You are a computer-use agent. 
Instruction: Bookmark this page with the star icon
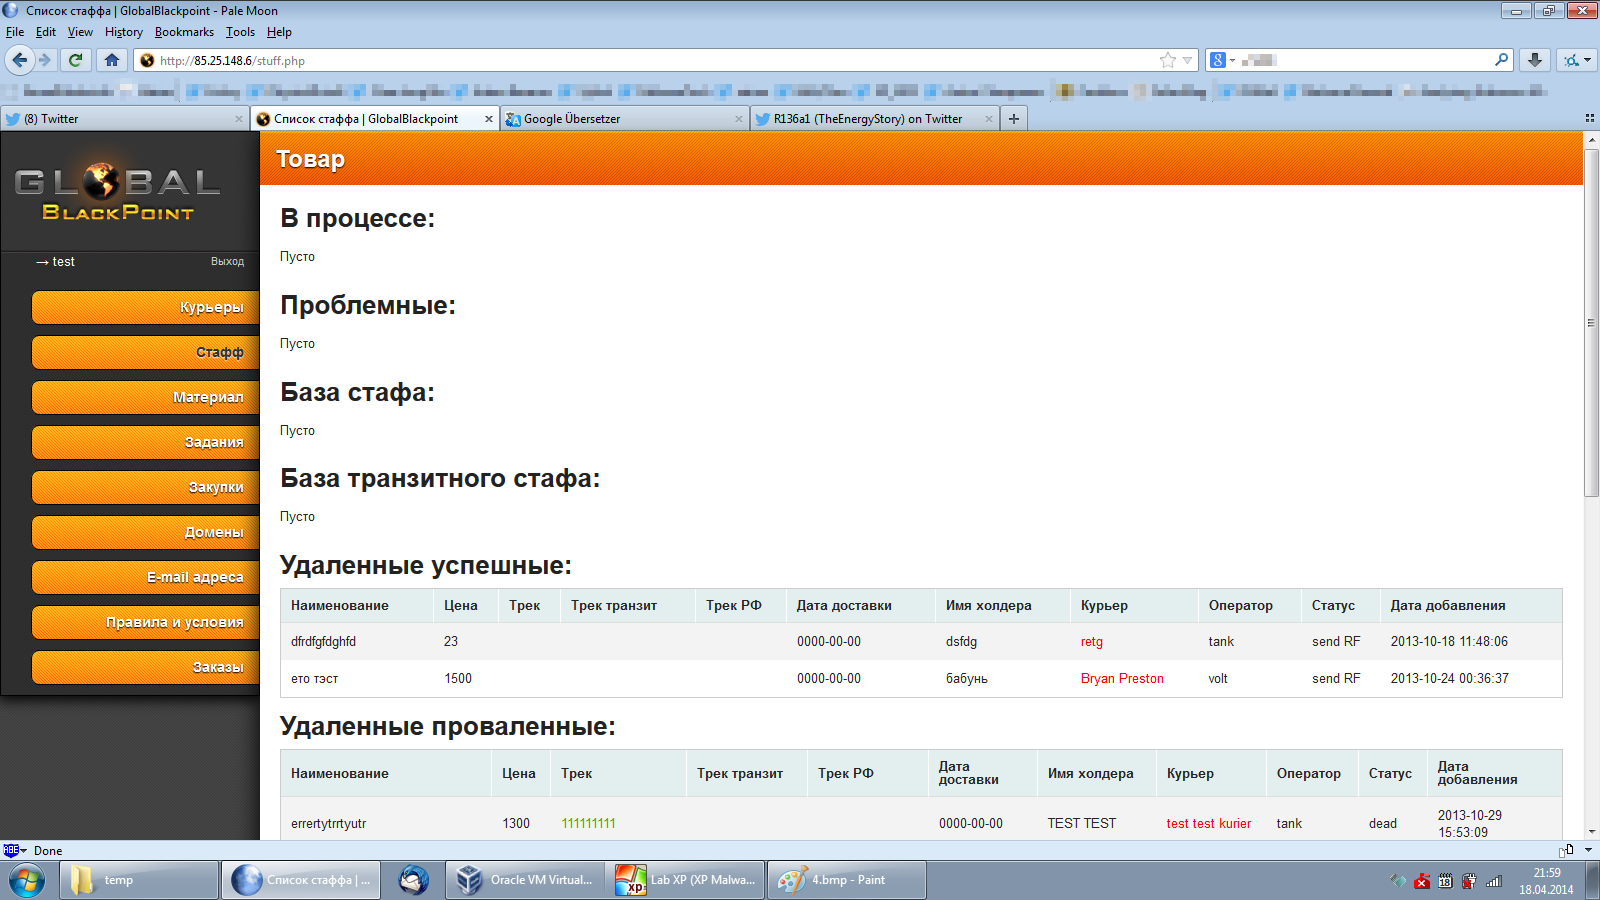point(1168,60)
